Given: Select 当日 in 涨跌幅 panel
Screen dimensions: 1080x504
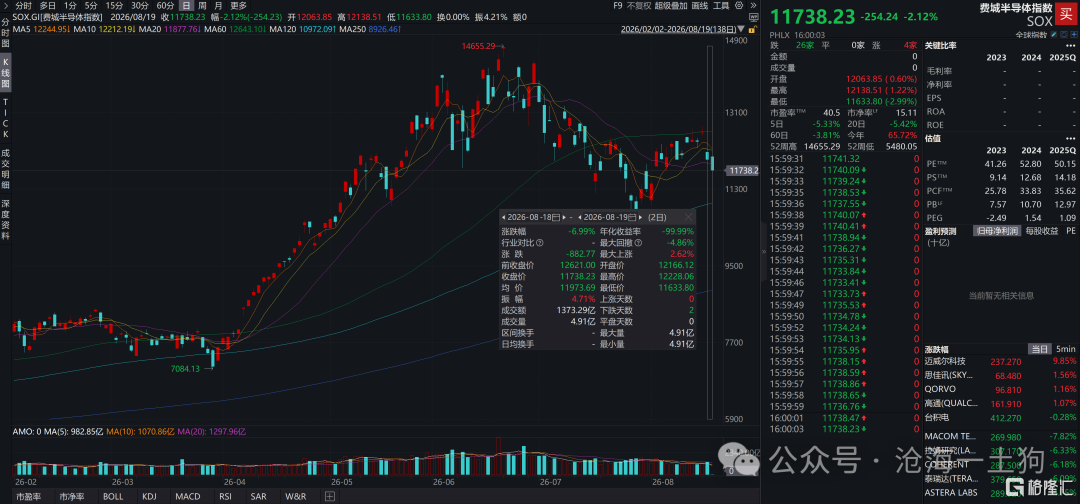Looking at the screenshot, I should coord(1039,349).
